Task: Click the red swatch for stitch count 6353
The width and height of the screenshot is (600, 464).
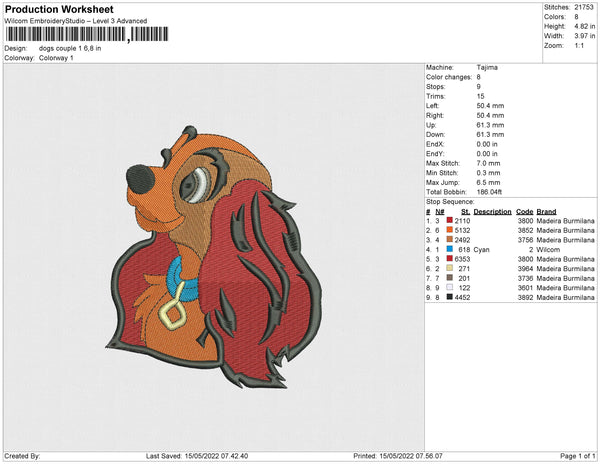Action: pyautogui.click(x=450, y=259)
